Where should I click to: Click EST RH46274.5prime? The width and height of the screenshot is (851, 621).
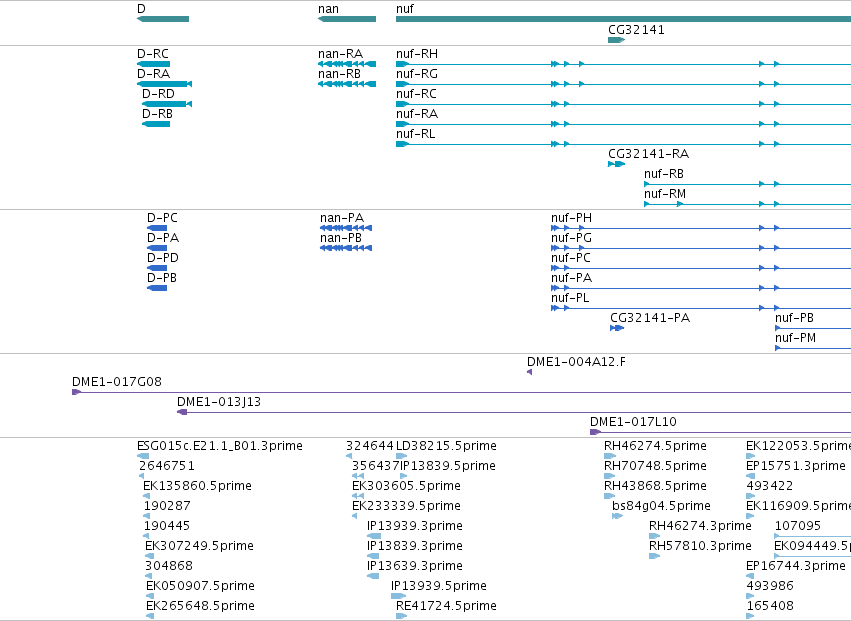pyautogui.click(x=609, y=456)
